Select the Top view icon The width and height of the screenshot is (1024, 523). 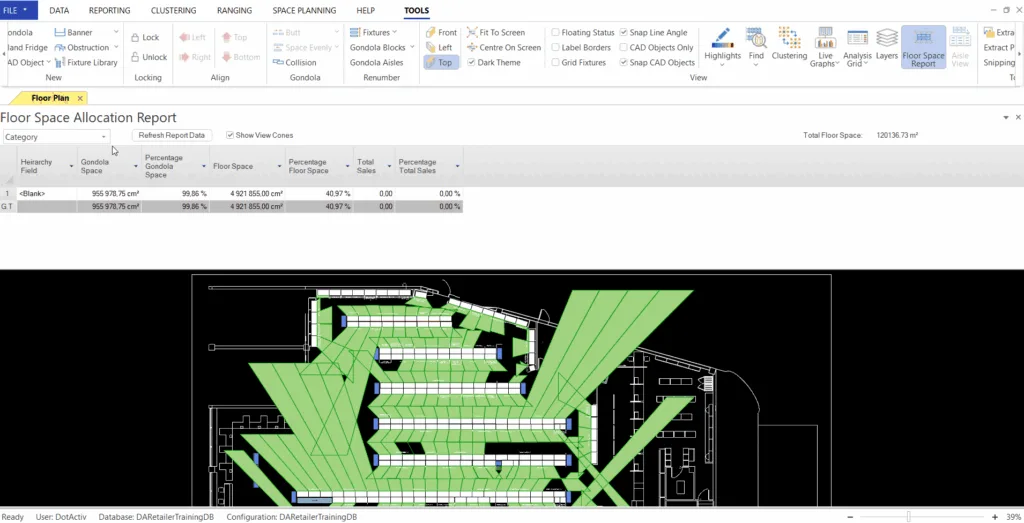click(439, 62)
